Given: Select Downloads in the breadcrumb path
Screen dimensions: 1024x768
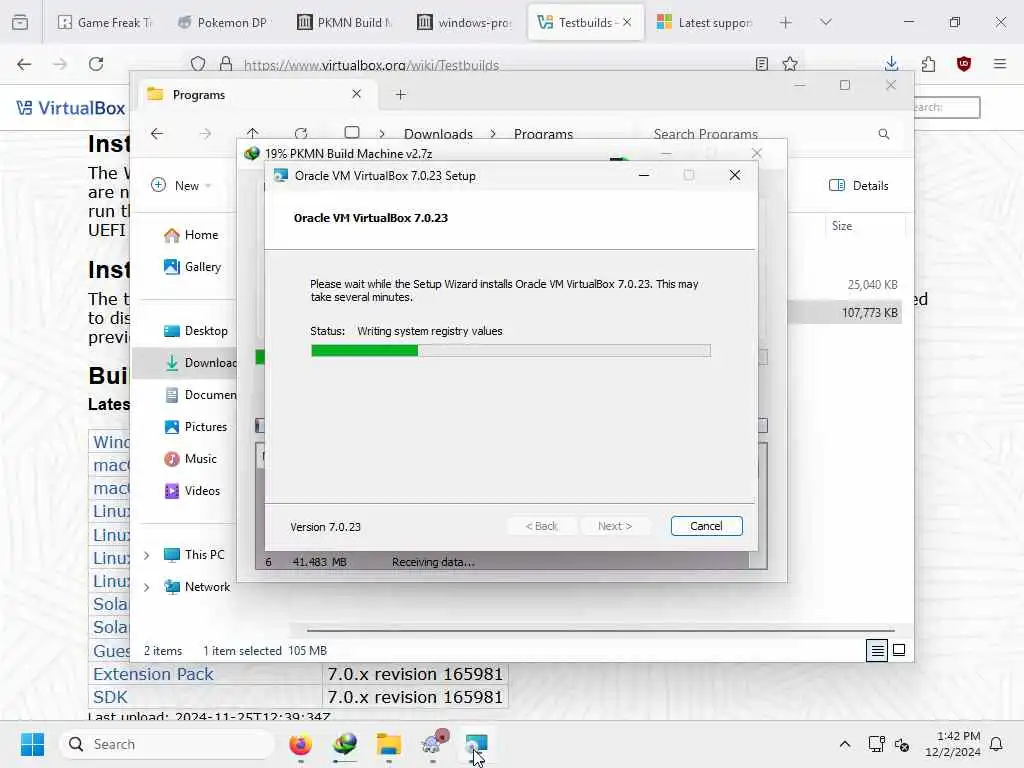Looking at the screenshot, I should pos(438,134).
